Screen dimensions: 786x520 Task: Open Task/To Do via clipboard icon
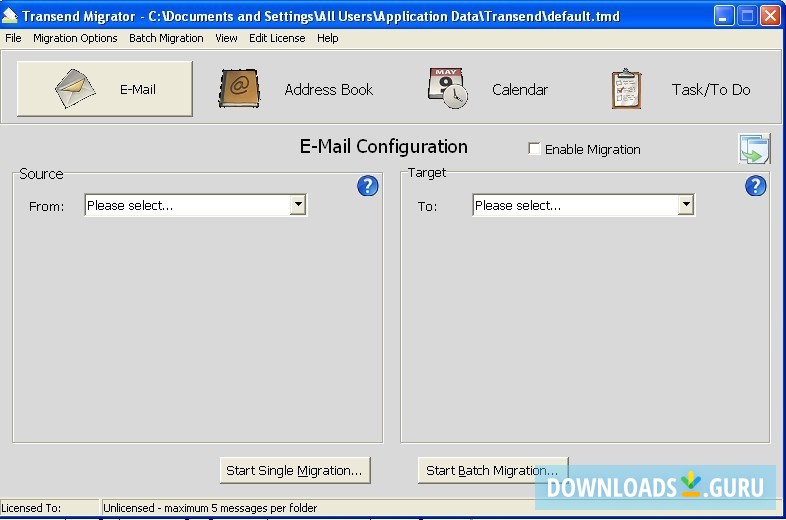tap(626, 88)
